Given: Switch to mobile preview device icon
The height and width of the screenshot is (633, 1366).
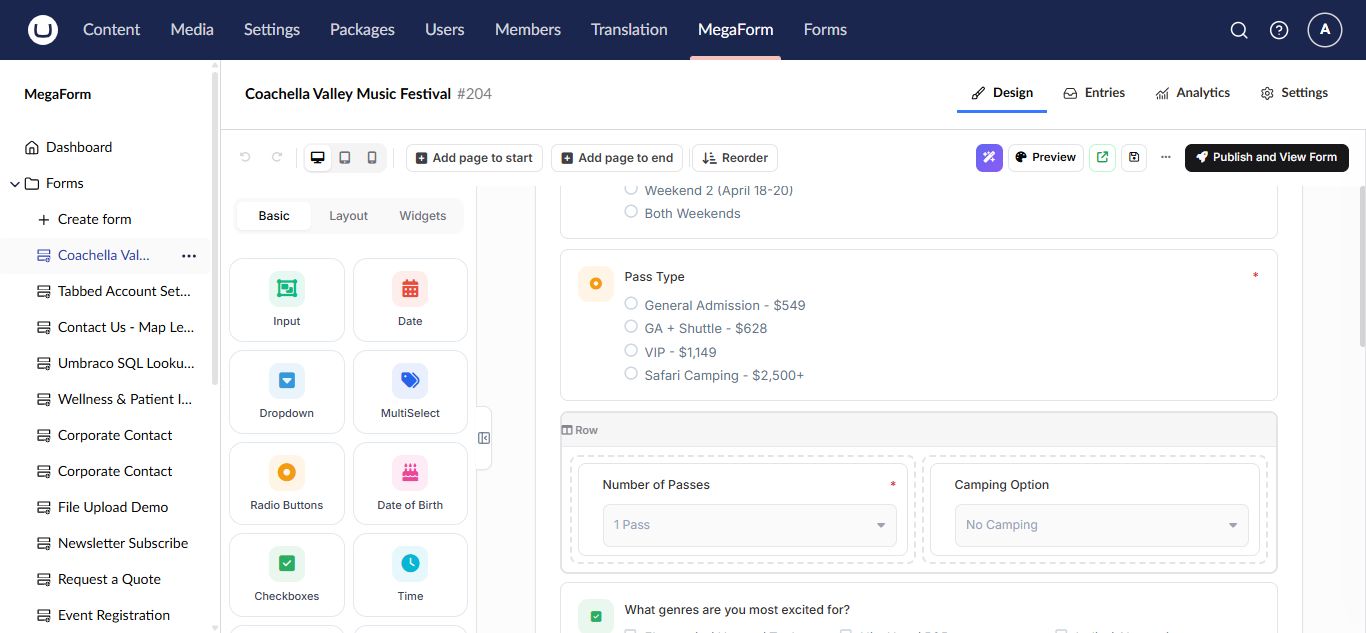Looking at the screenshot, I should [x=372, y=158].
